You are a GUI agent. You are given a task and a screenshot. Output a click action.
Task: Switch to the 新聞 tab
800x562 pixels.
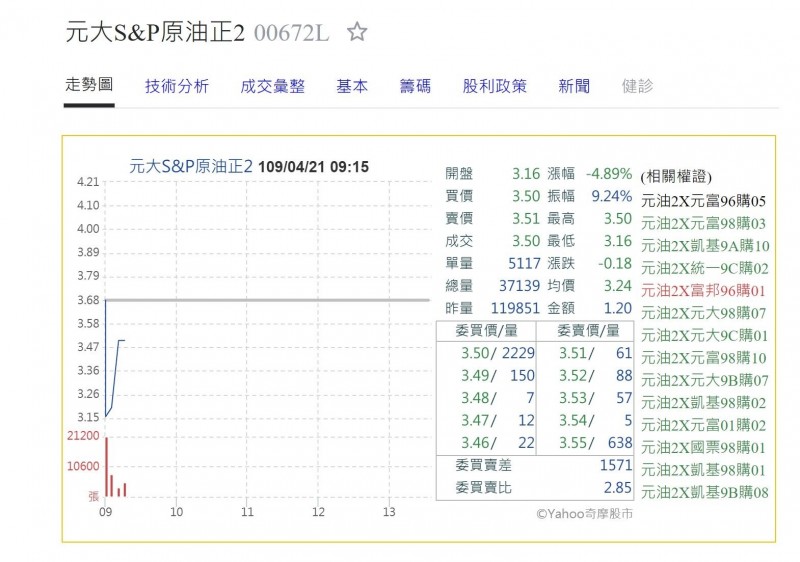click(x=574, y=86)
